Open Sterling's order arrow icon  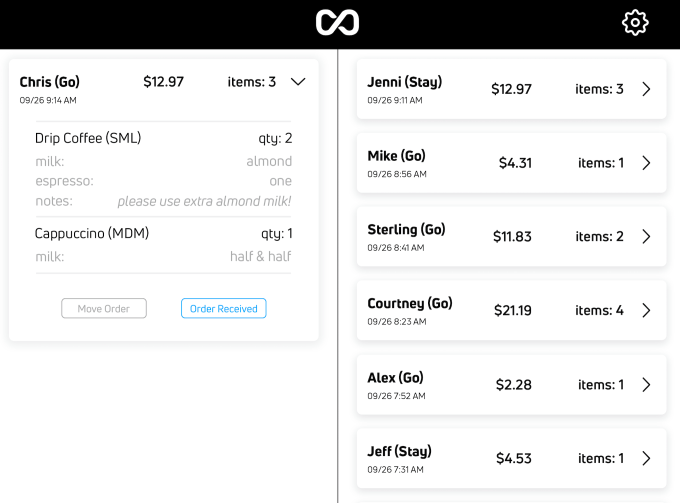click(646, 237)
